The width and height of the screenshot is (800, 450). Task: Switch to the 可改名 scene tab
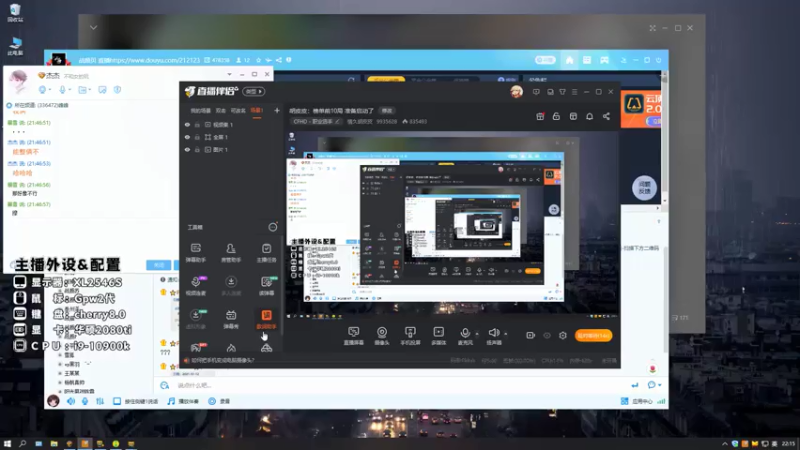[238, 111]
